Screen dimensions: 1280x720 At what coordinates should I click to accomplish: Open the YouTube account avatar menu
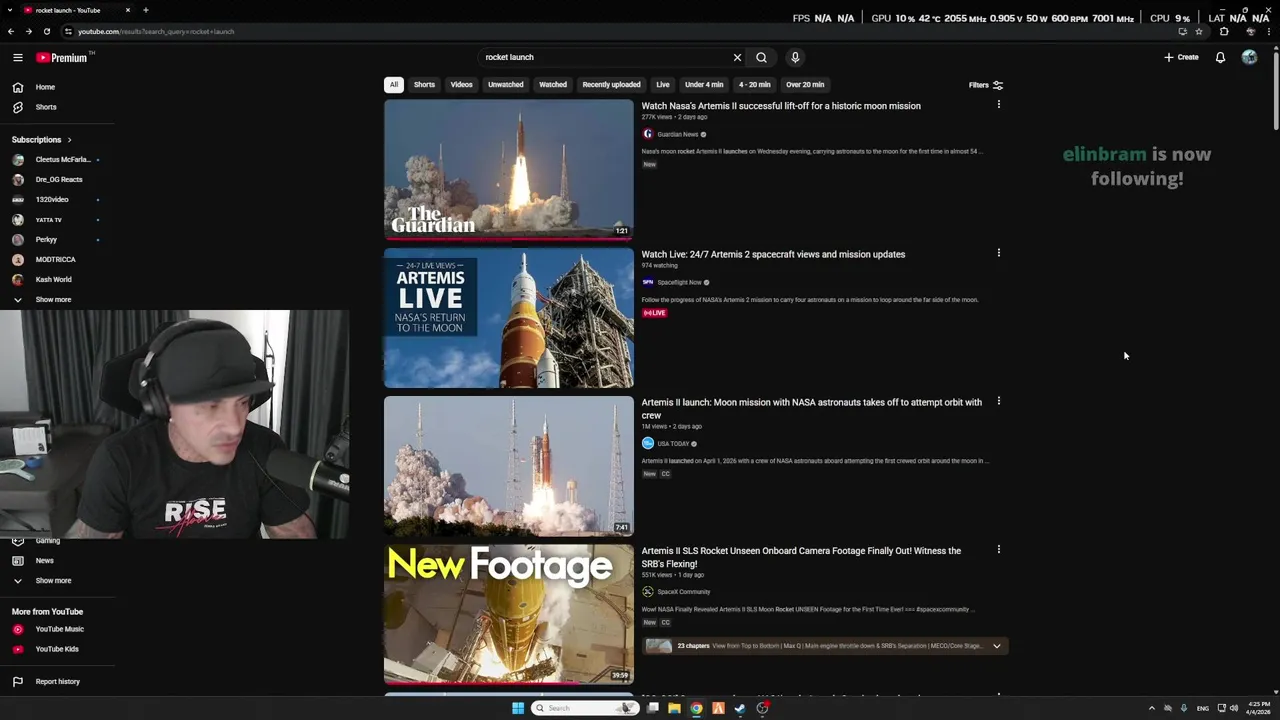(x=1249, y=57)
